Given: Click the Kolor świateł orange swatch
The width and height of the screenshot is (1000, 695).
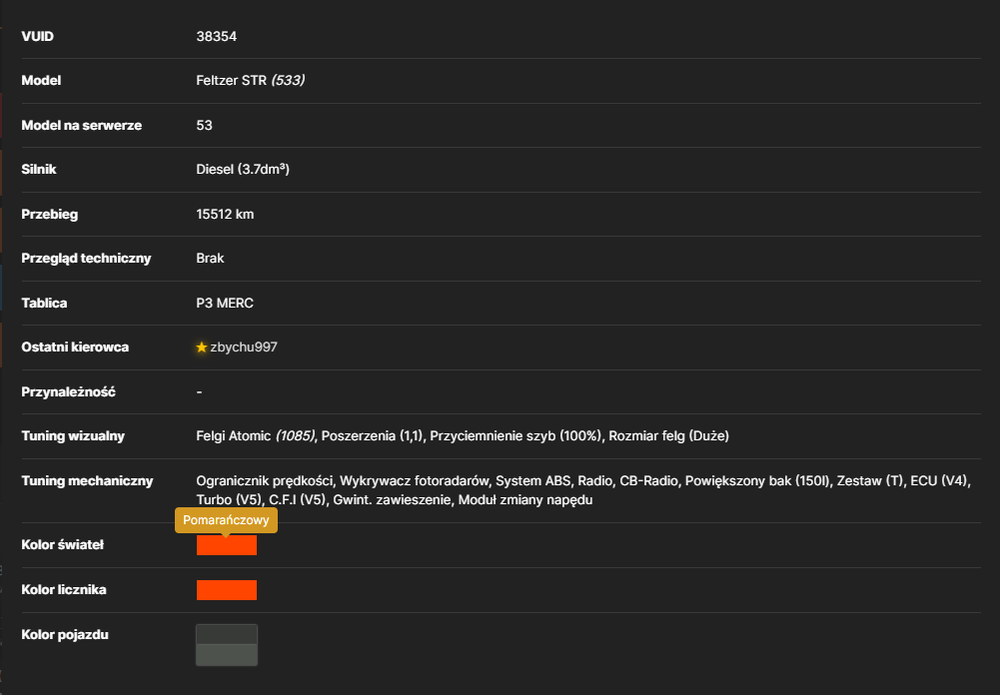Looking at the screenshot, I should pyautogui.click(x=226, y=545).
